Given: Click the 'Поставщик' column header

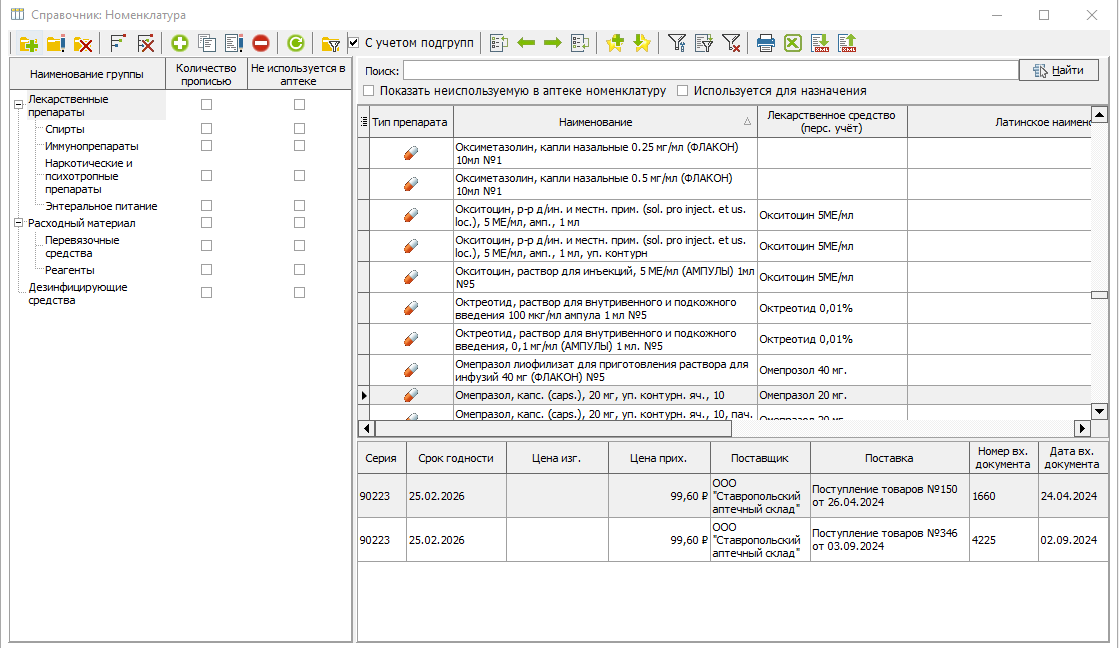Looking at the screenshot, I should tap(759, 458).
